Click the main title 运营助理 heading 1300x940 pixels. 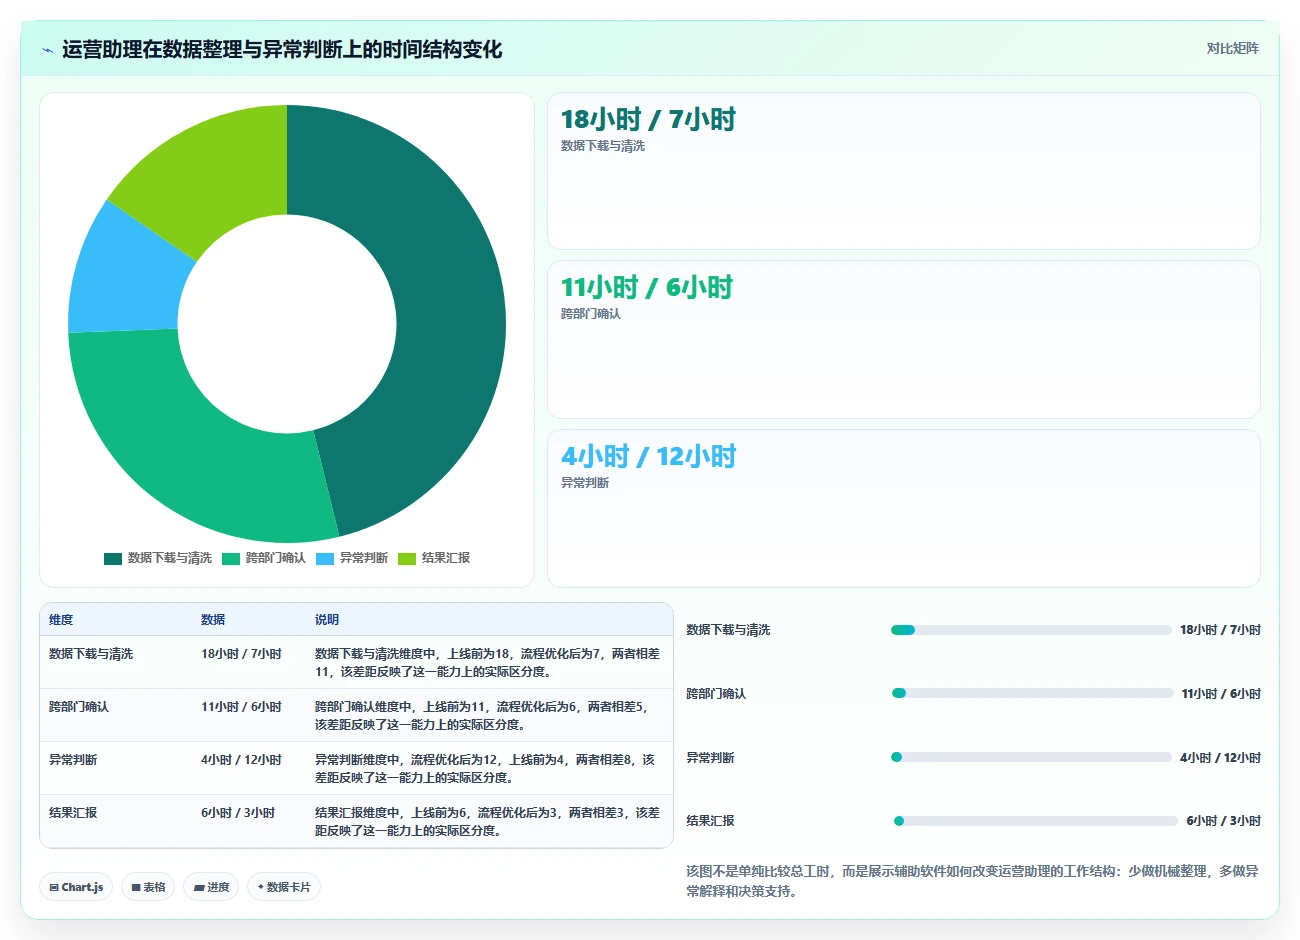[282, 49]
